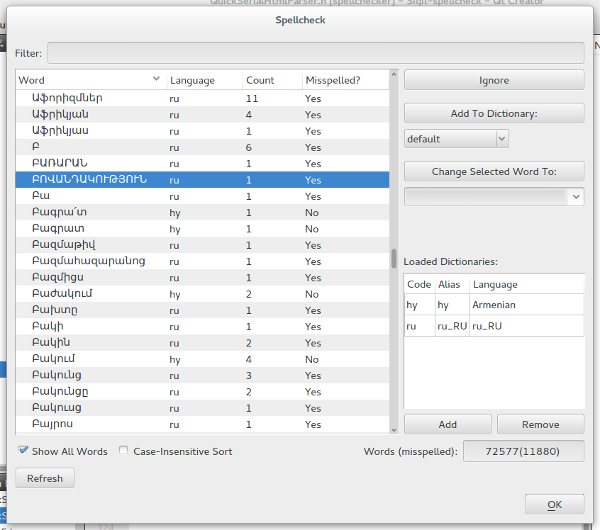The width and height of the screenshot is (600, 530).
Task: Click Change Selected Word To button
Action: 494,171
